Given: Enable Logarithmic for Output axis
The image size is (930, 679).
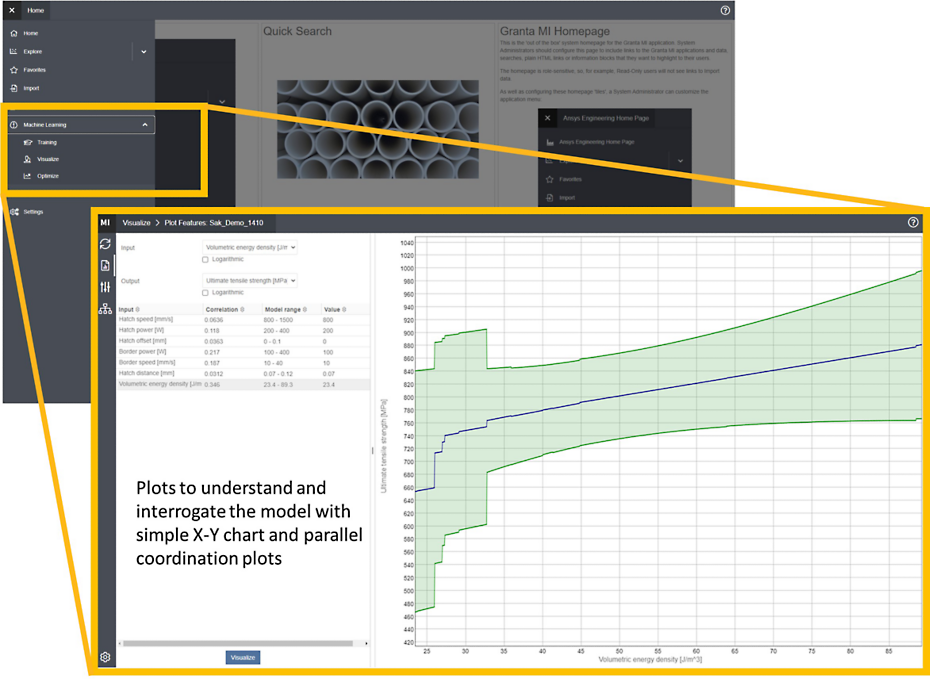Looking at the screenshot, I should point(205,293).
